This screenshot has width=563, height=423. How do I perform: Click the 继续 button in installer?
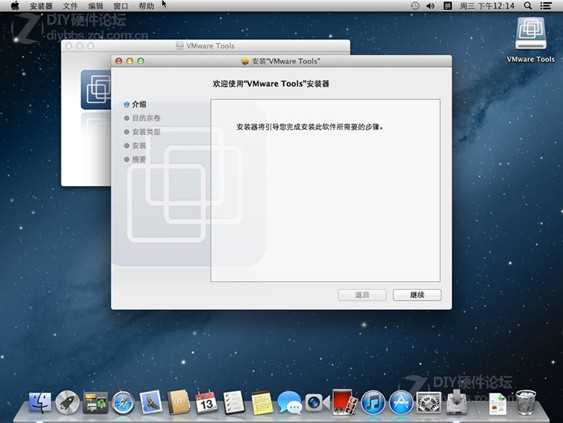pos(417,295)
